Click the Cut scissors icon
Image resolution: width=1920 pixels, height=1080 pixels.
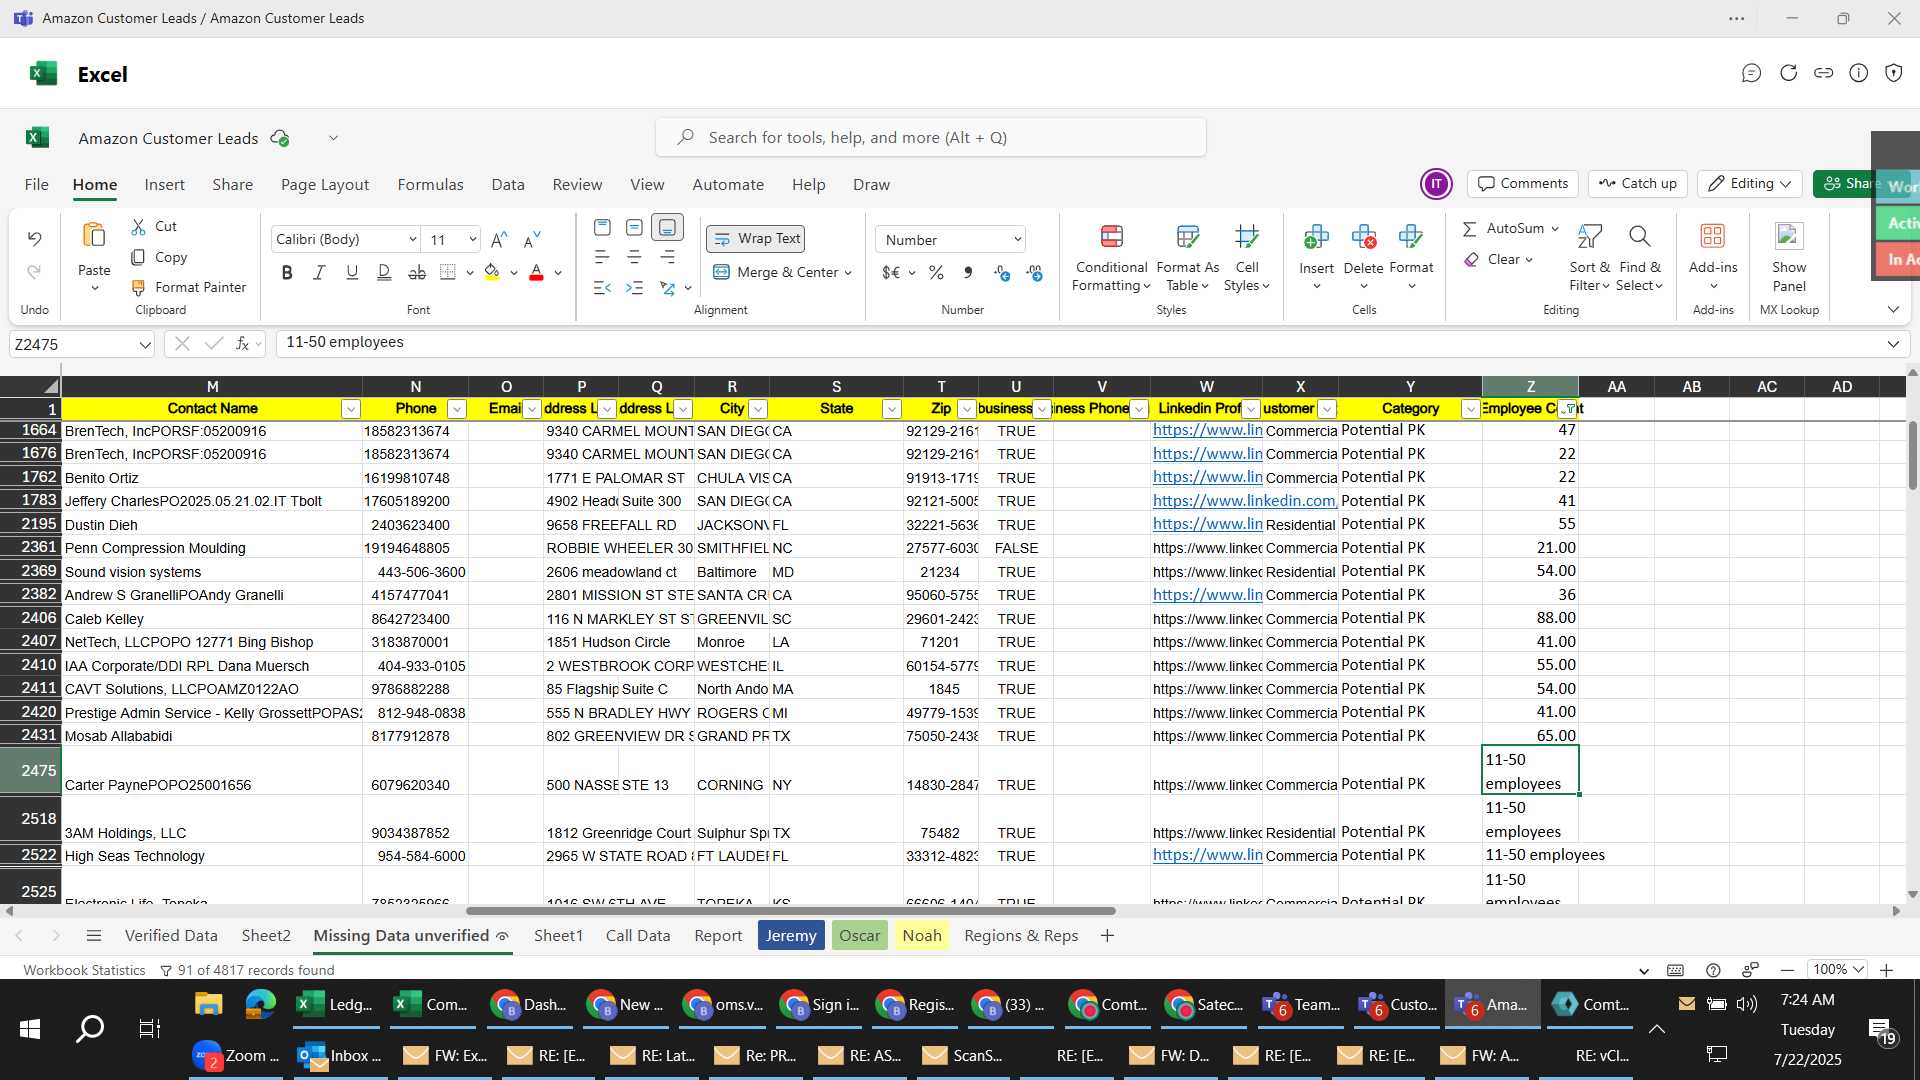tap(139, 227)
